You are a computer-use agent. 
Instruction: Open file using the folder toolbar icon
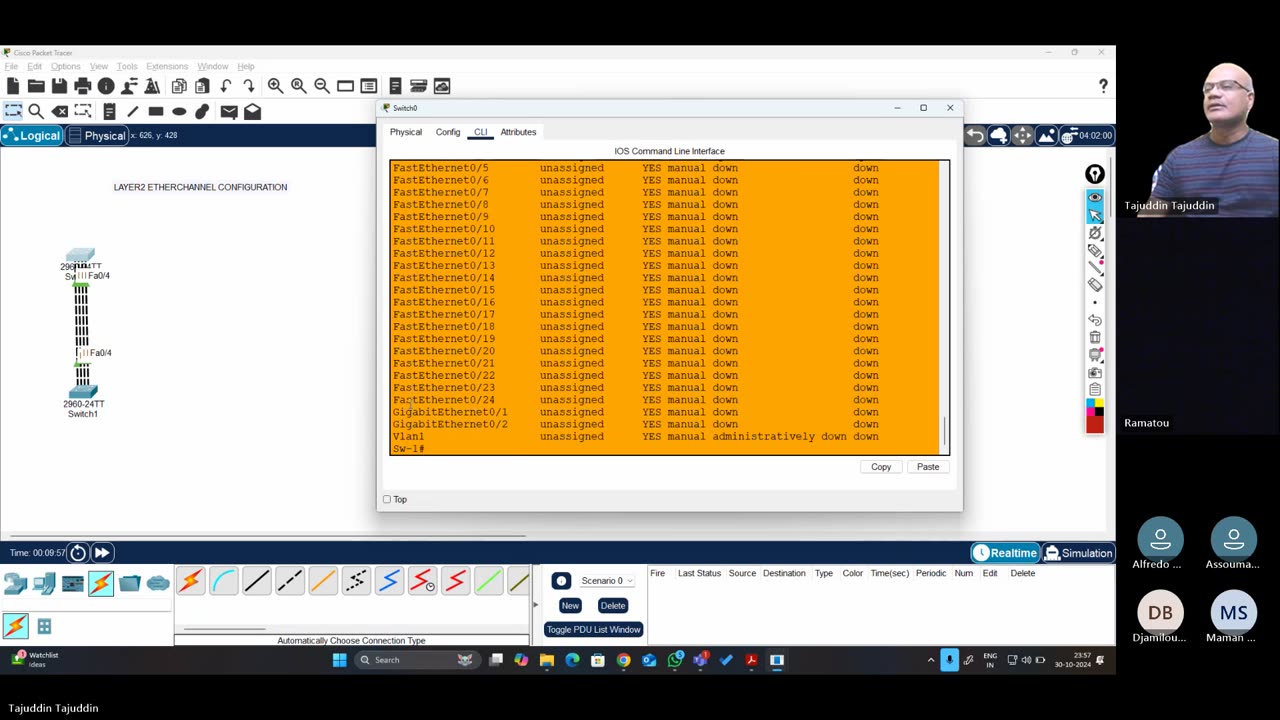click(x=36, y=86)
